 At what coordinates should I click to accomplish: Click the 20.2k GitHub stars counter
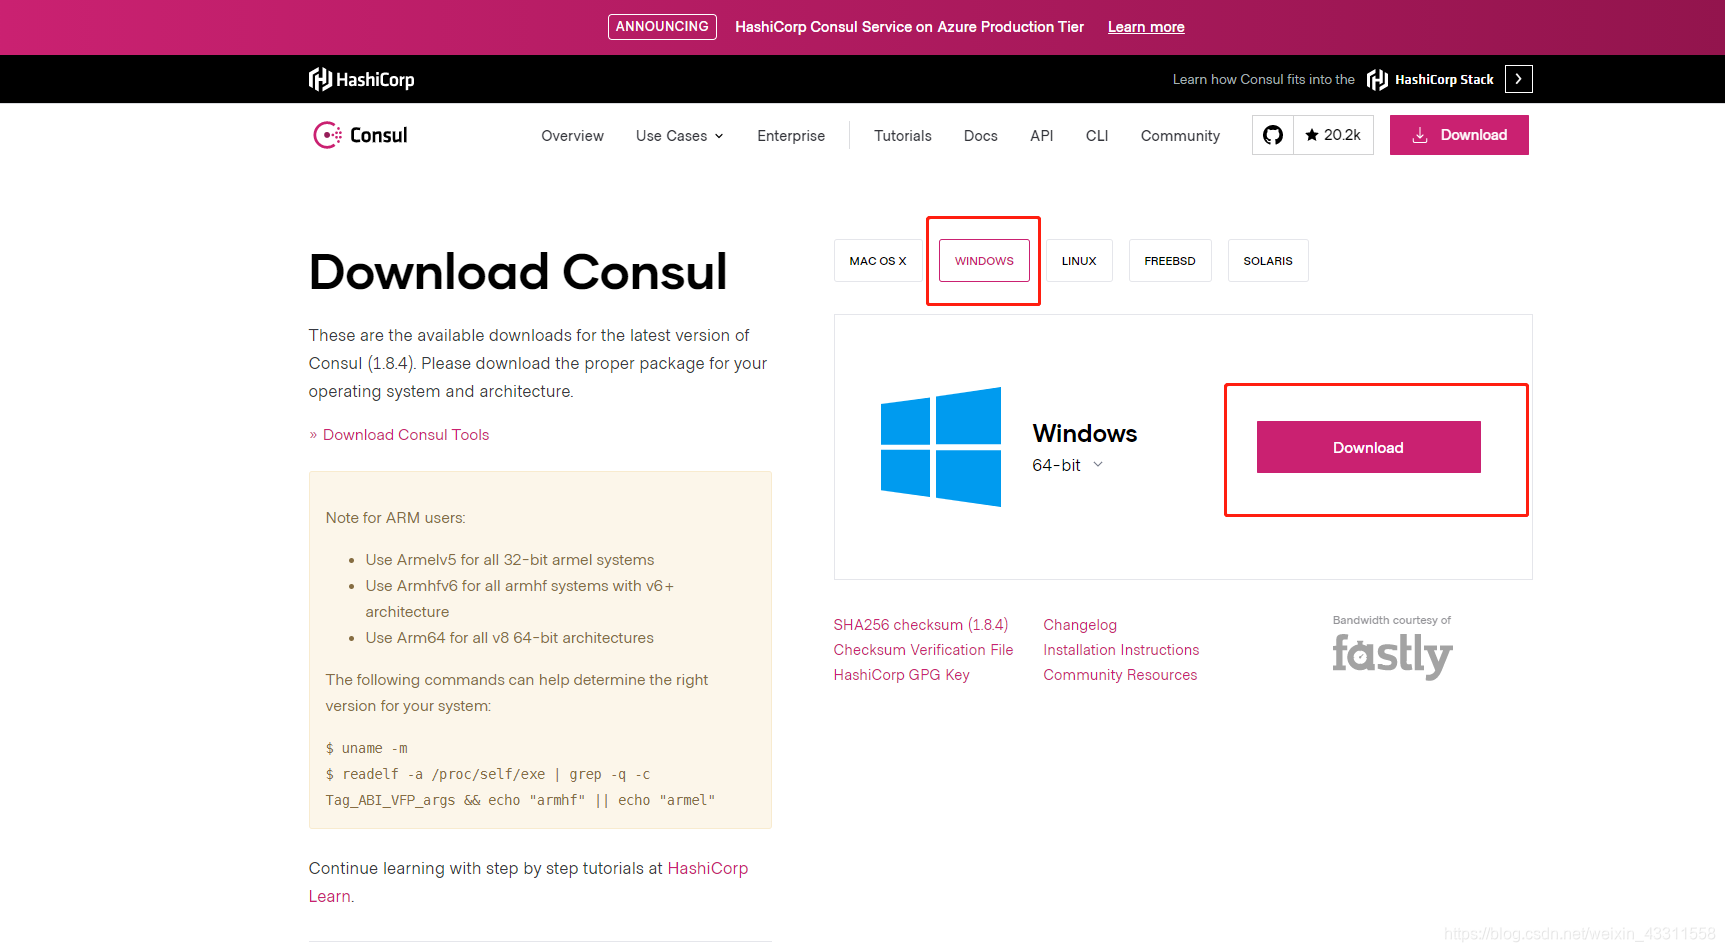pyautogui.click(x=1333, y=135)
